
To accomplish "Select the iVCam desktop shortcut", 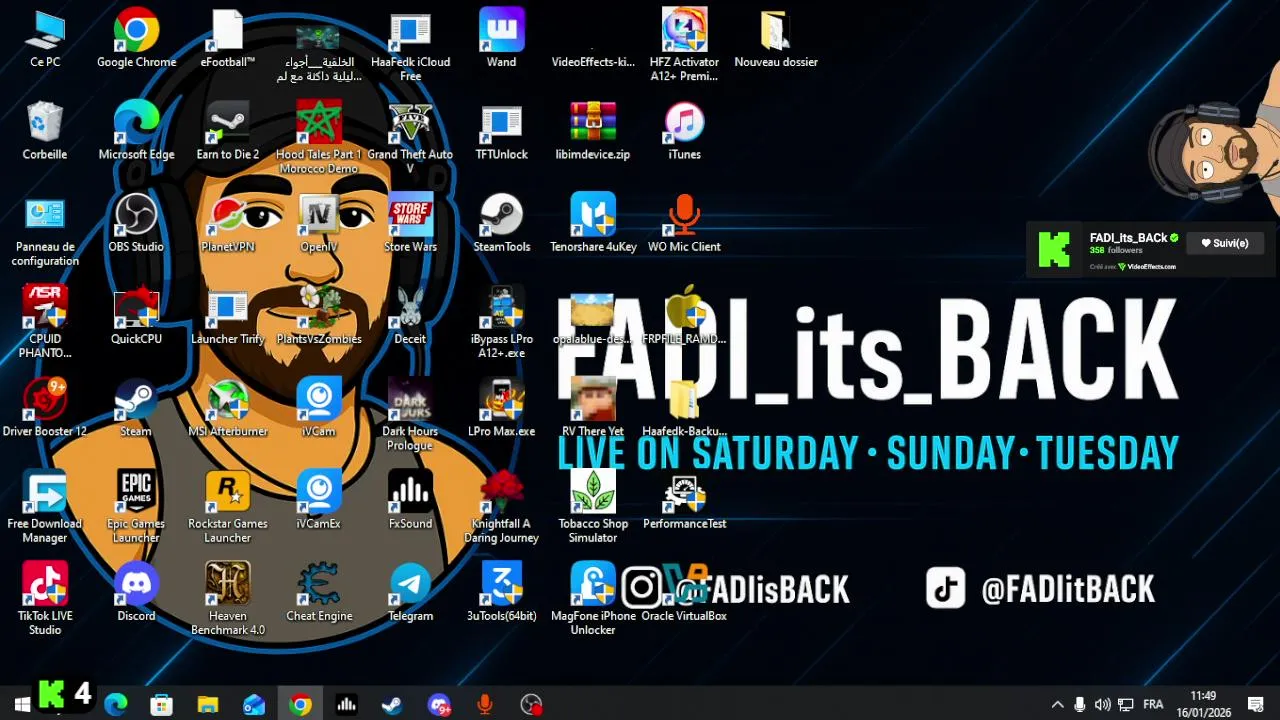I will pos(319,409).
